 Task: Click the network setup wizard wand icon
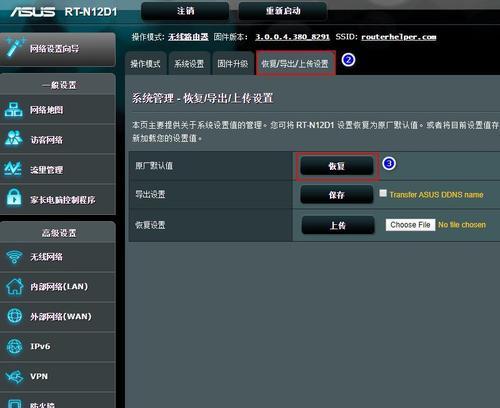[x=15, y=48]
